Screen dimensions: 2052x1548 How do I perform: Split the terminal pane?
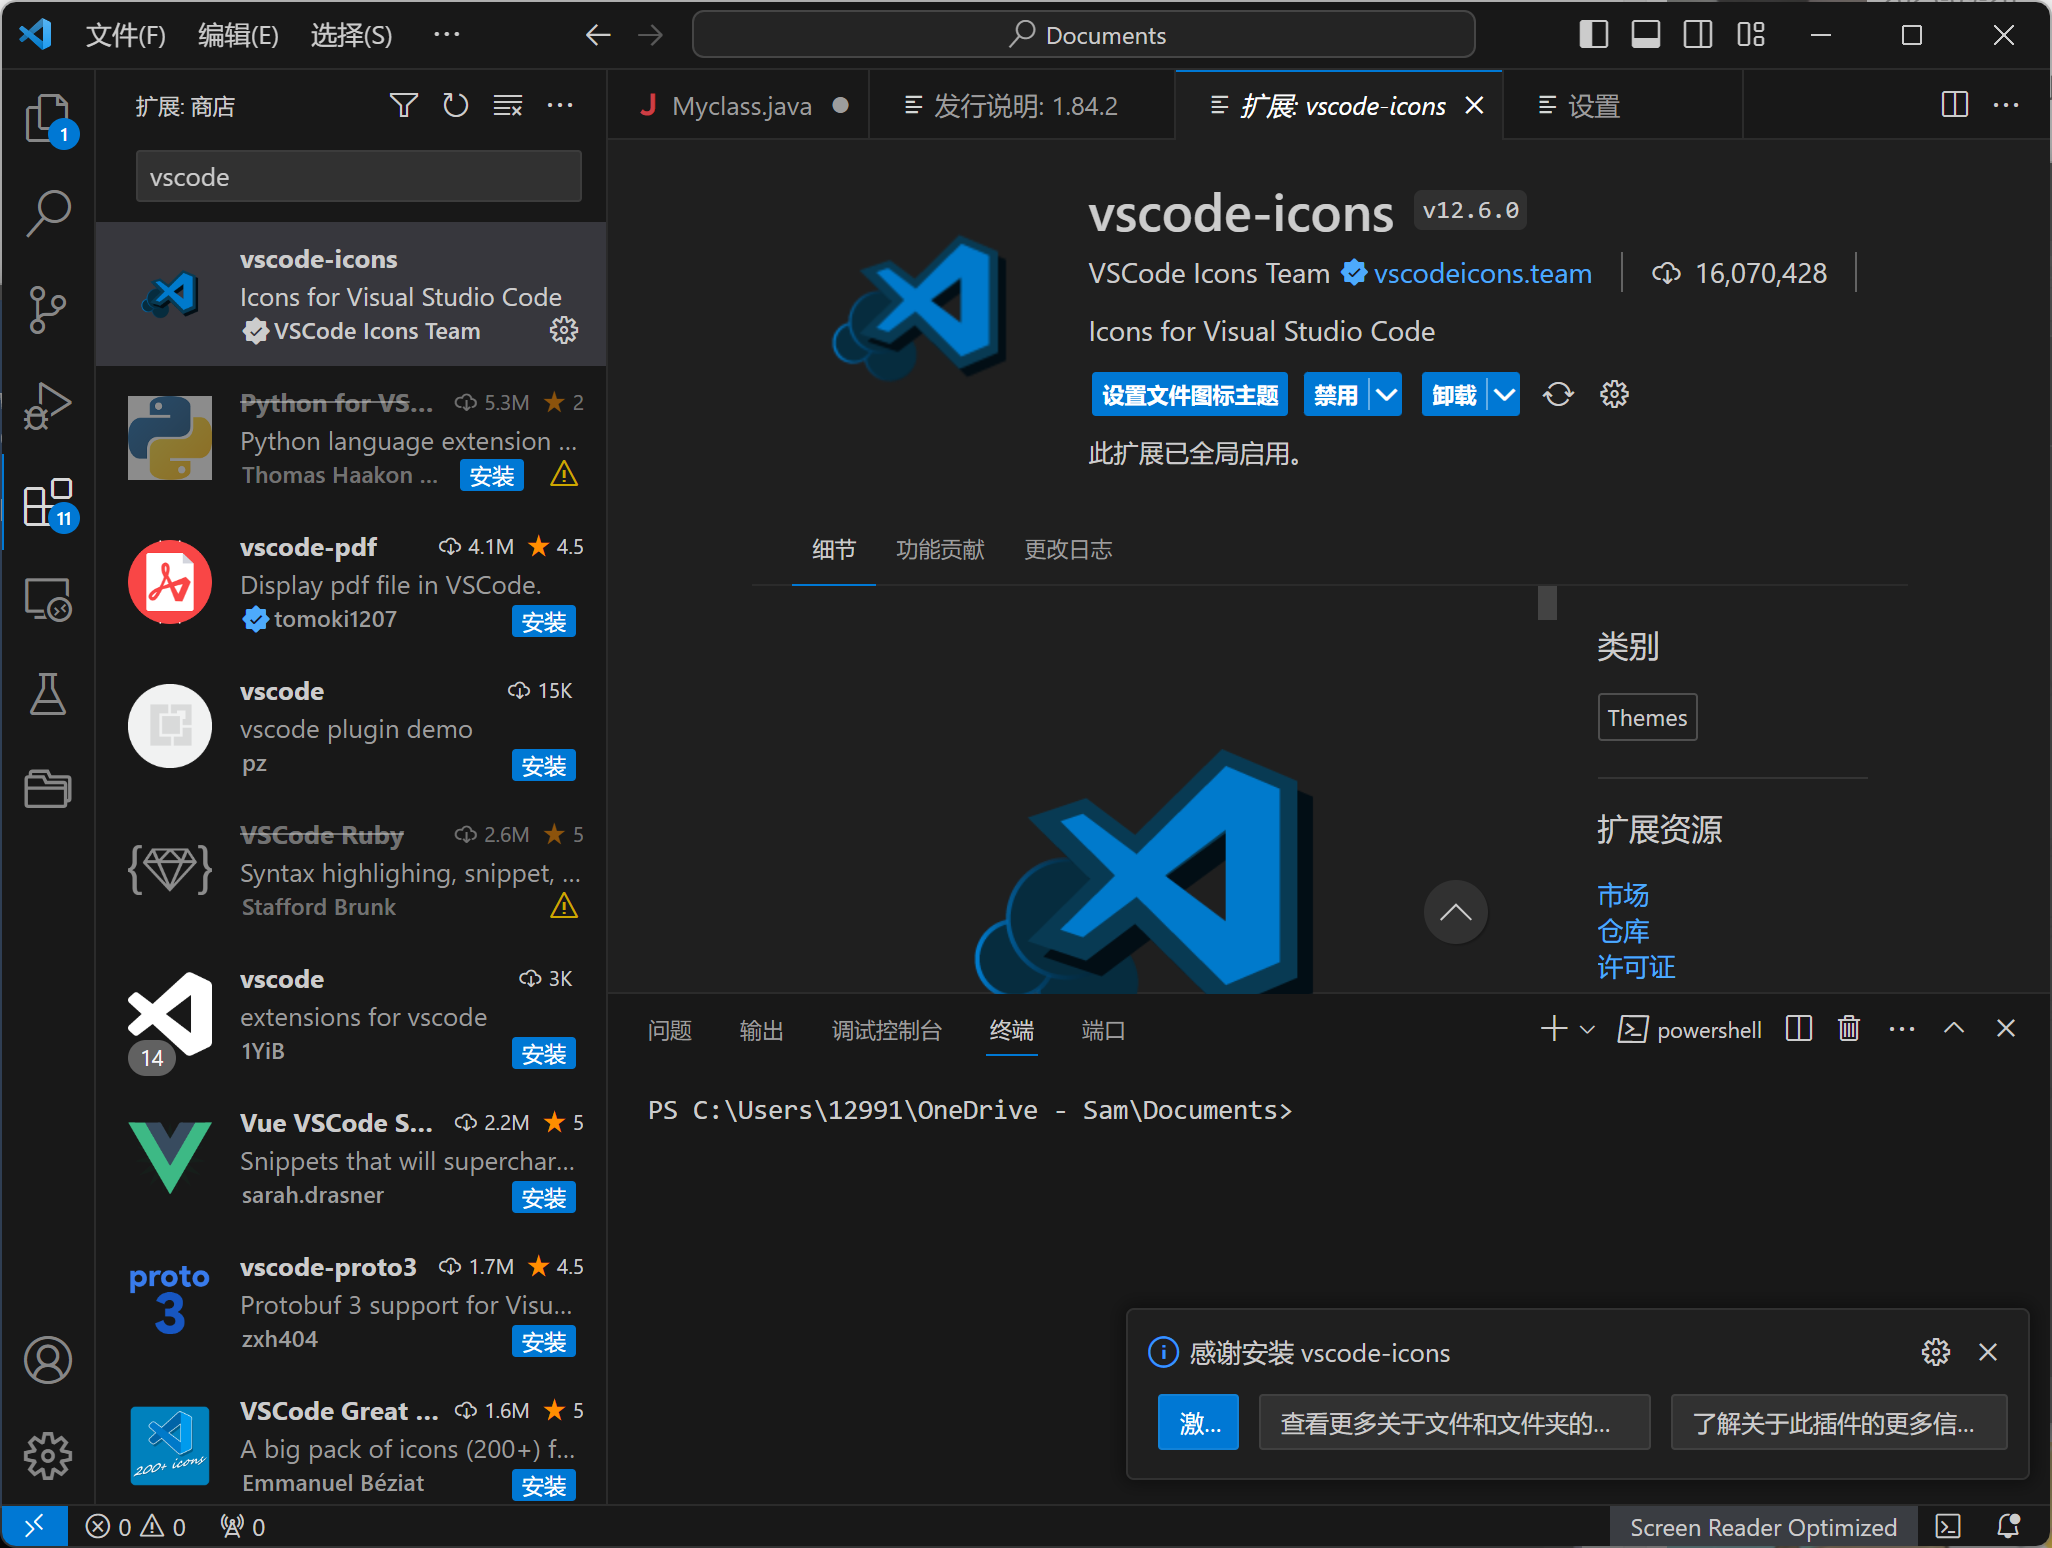(1799, 1029)
